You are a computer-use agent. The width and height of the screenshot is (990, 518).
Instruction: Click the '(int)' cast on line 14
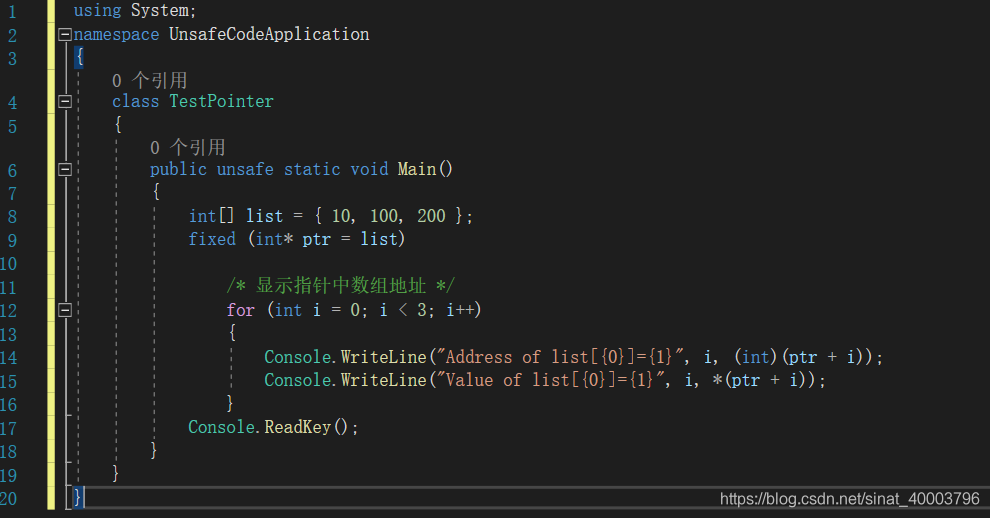[756, 357]
